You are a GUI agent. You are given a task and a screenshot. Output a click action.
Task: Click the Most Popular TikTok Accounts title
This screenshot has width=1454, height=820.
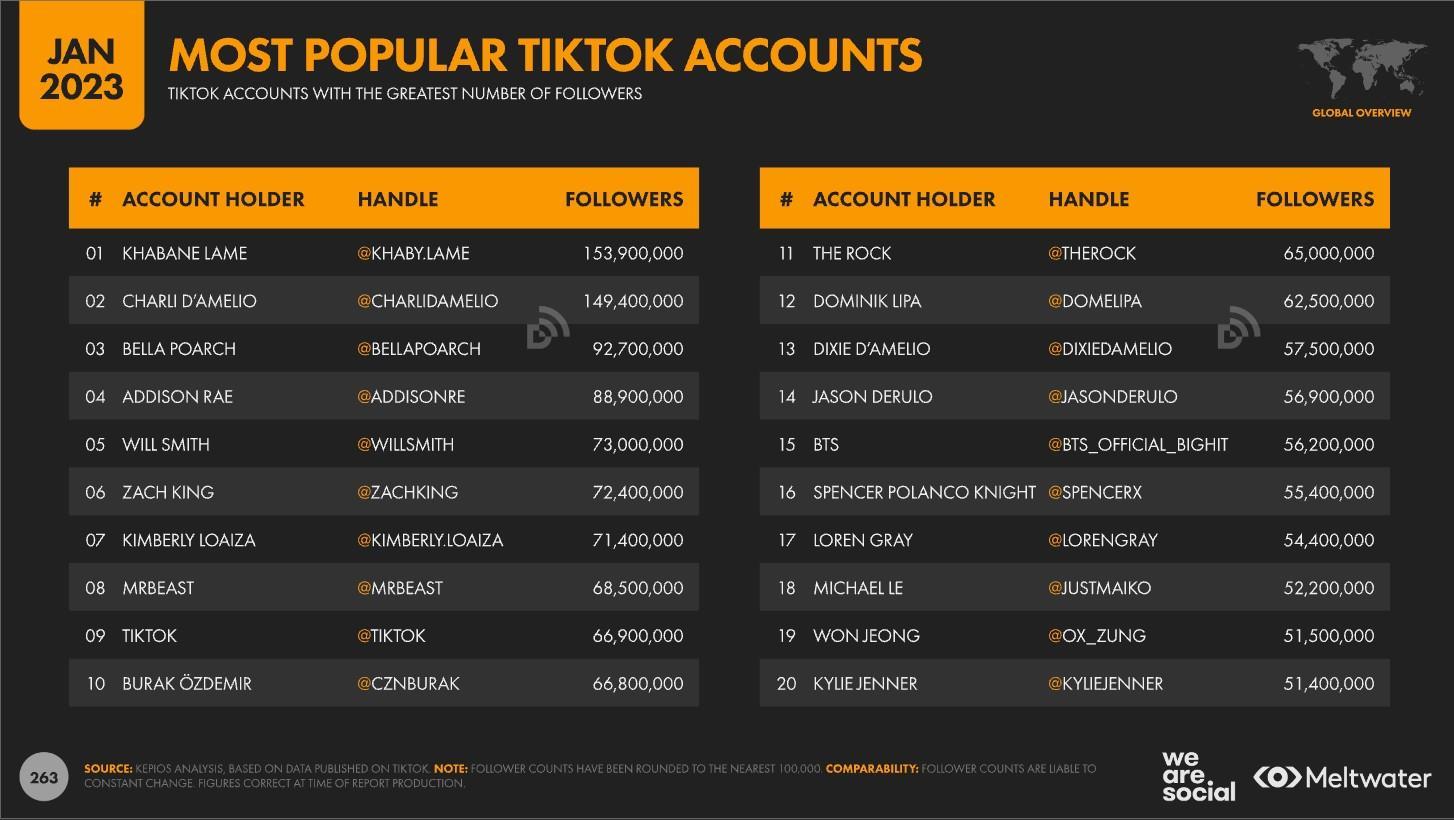[x=545, y=54]
